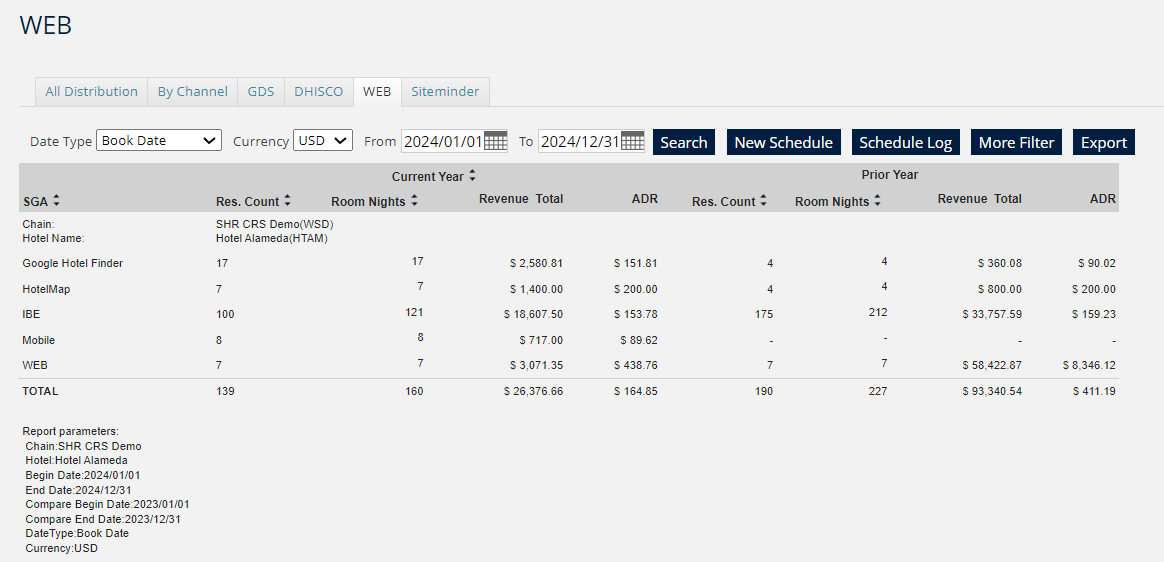Sort Current Year Res. Count column
Screen dimensions: 1164x562
pyautogui.click(x=287, y=200)
